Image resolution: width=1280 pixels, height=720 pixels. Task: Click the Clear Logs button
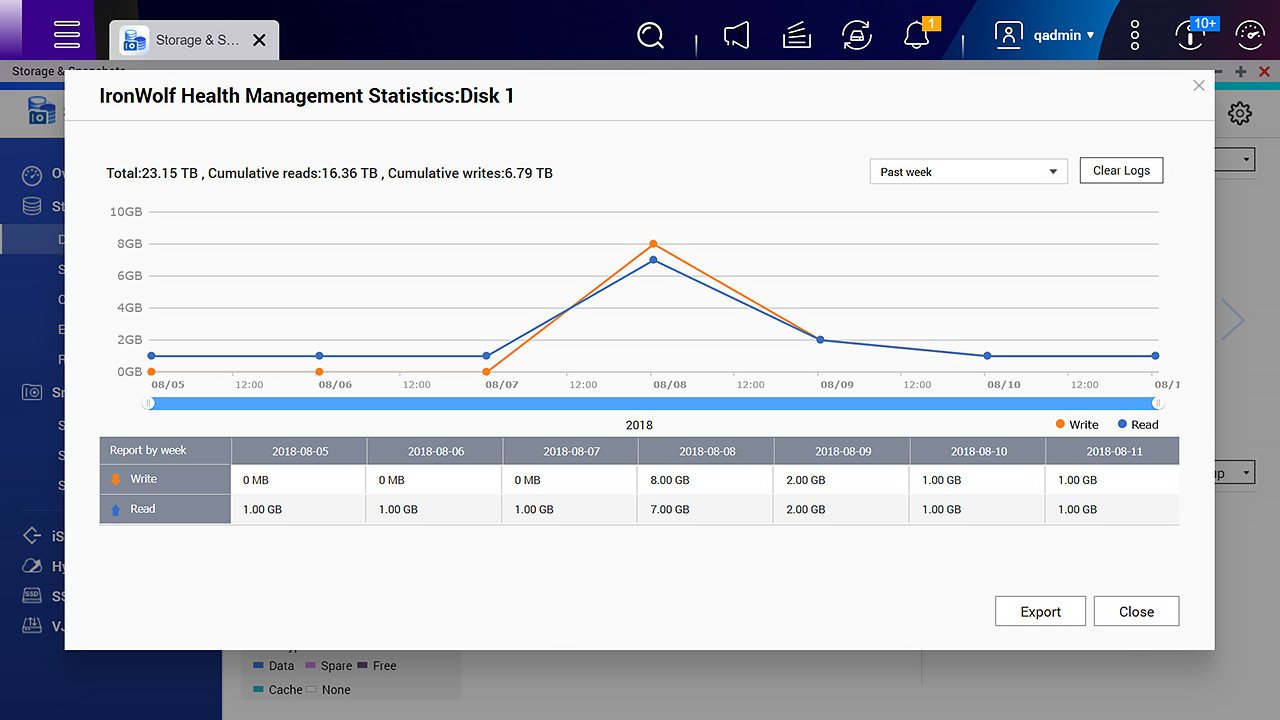[x=1121, y=171]
